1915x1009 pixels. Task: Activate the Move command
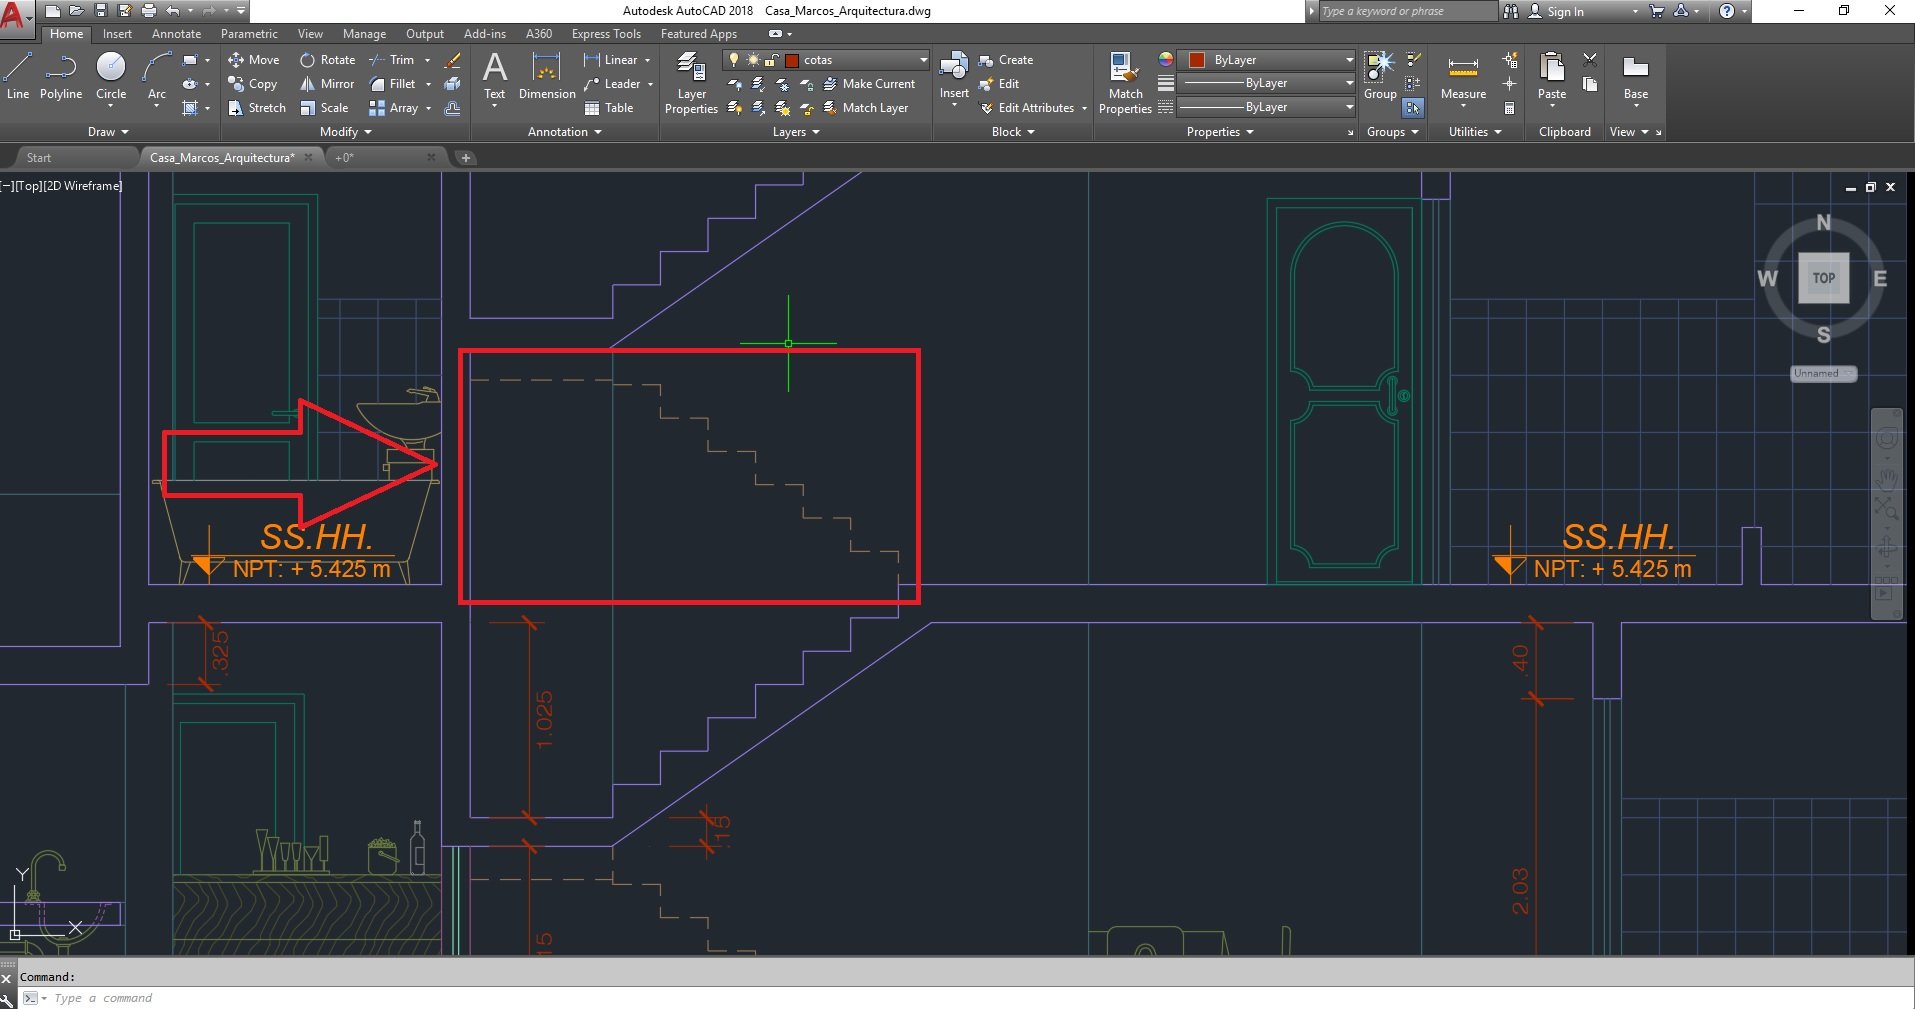pos(254,60)
